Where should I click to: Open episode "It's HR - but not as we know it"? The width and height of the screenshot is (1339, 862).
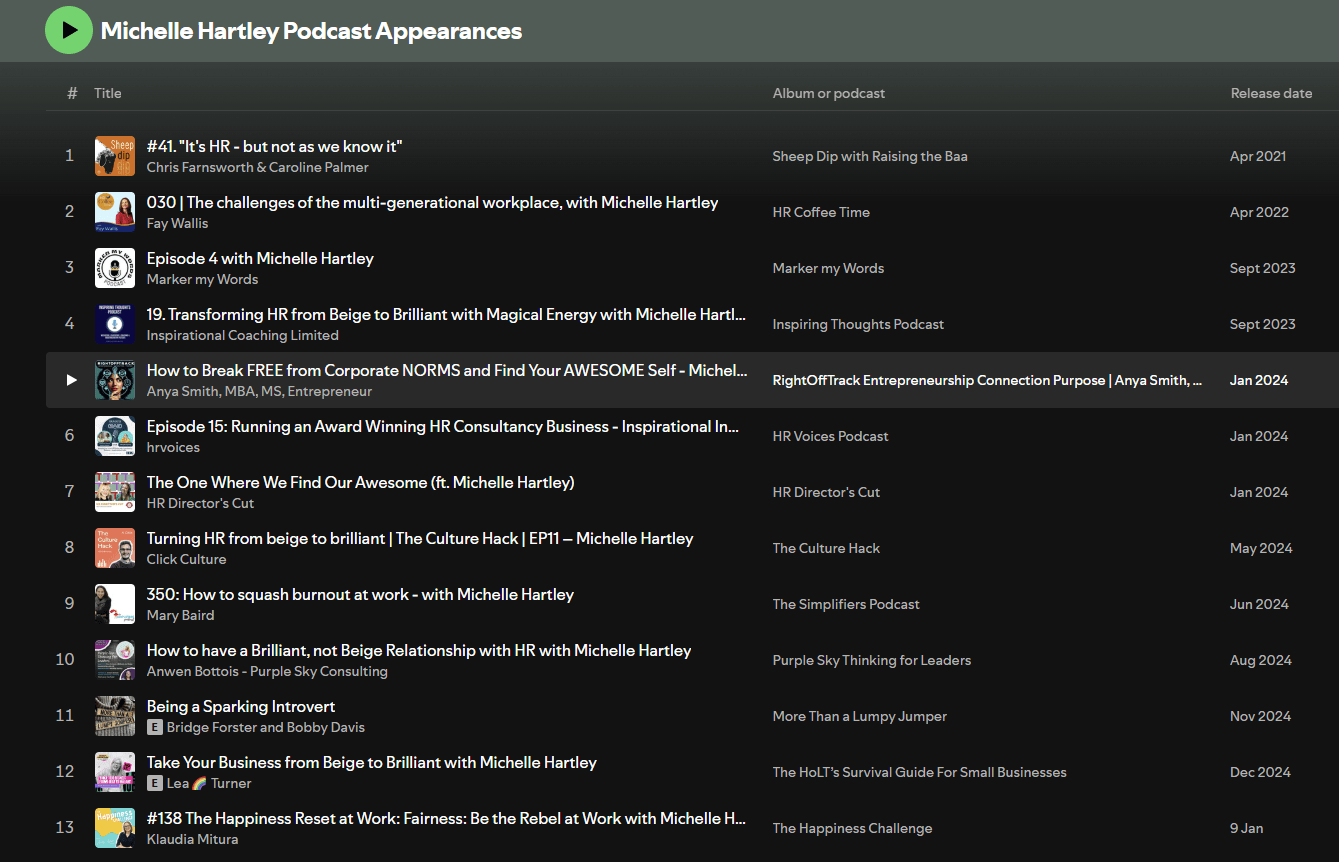274,146
